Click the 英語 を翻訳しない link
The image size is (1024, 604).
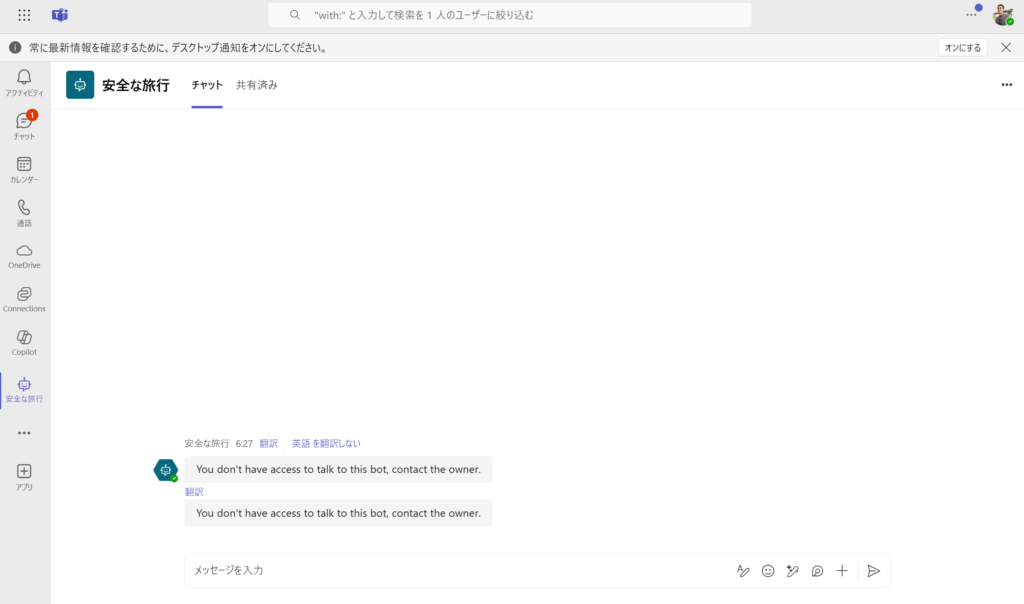[326, 443]
